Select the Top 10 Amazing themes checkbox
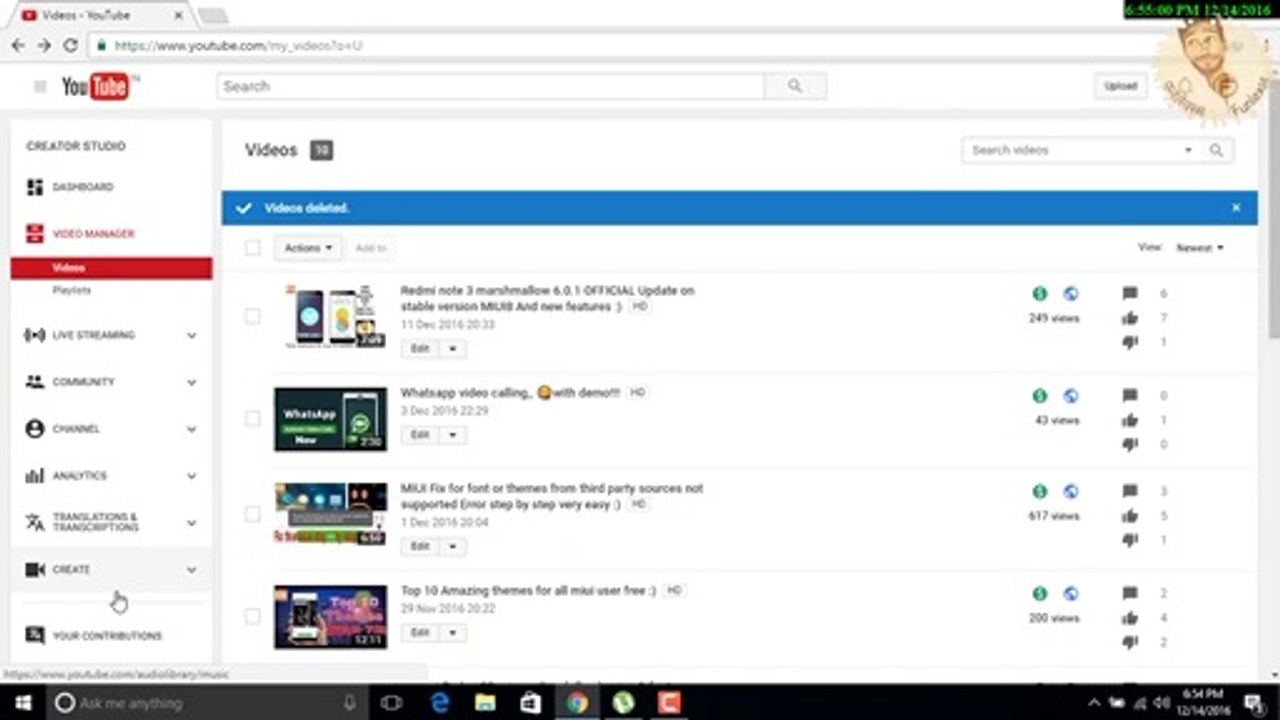 [x=252, y=616]
